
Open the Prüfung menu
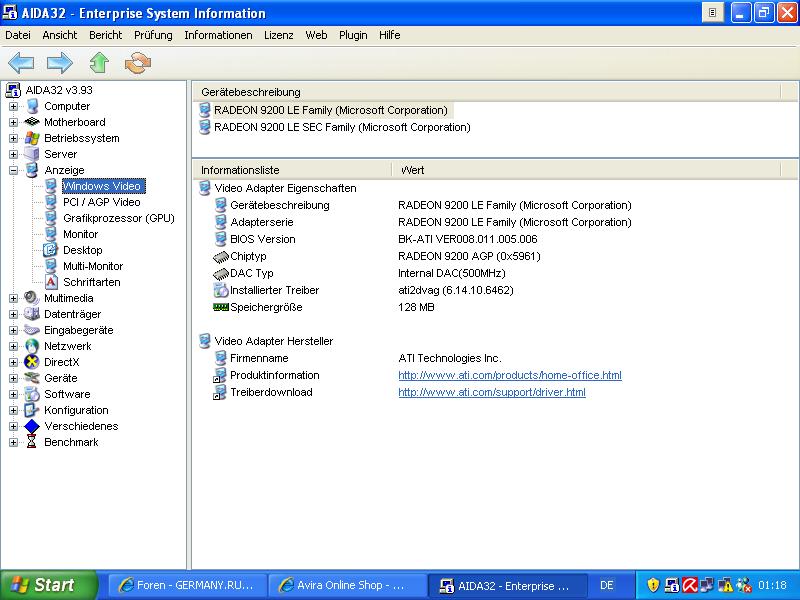click(x=153, y=35)
